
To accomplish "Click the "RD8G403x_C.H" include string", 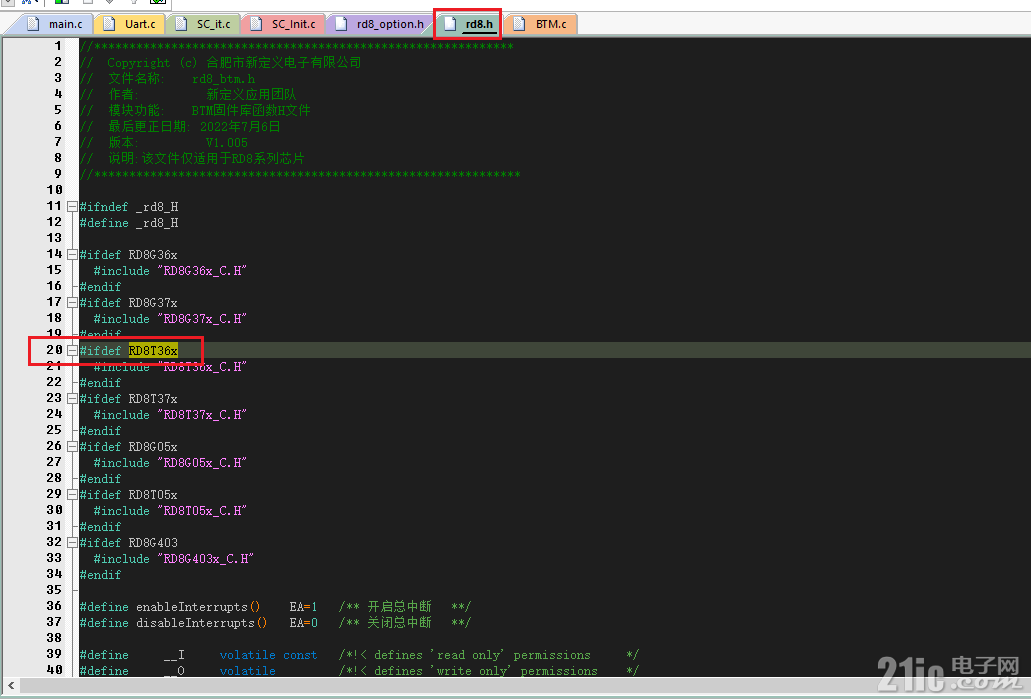I will pyautogui.click(x=204, y=558).
